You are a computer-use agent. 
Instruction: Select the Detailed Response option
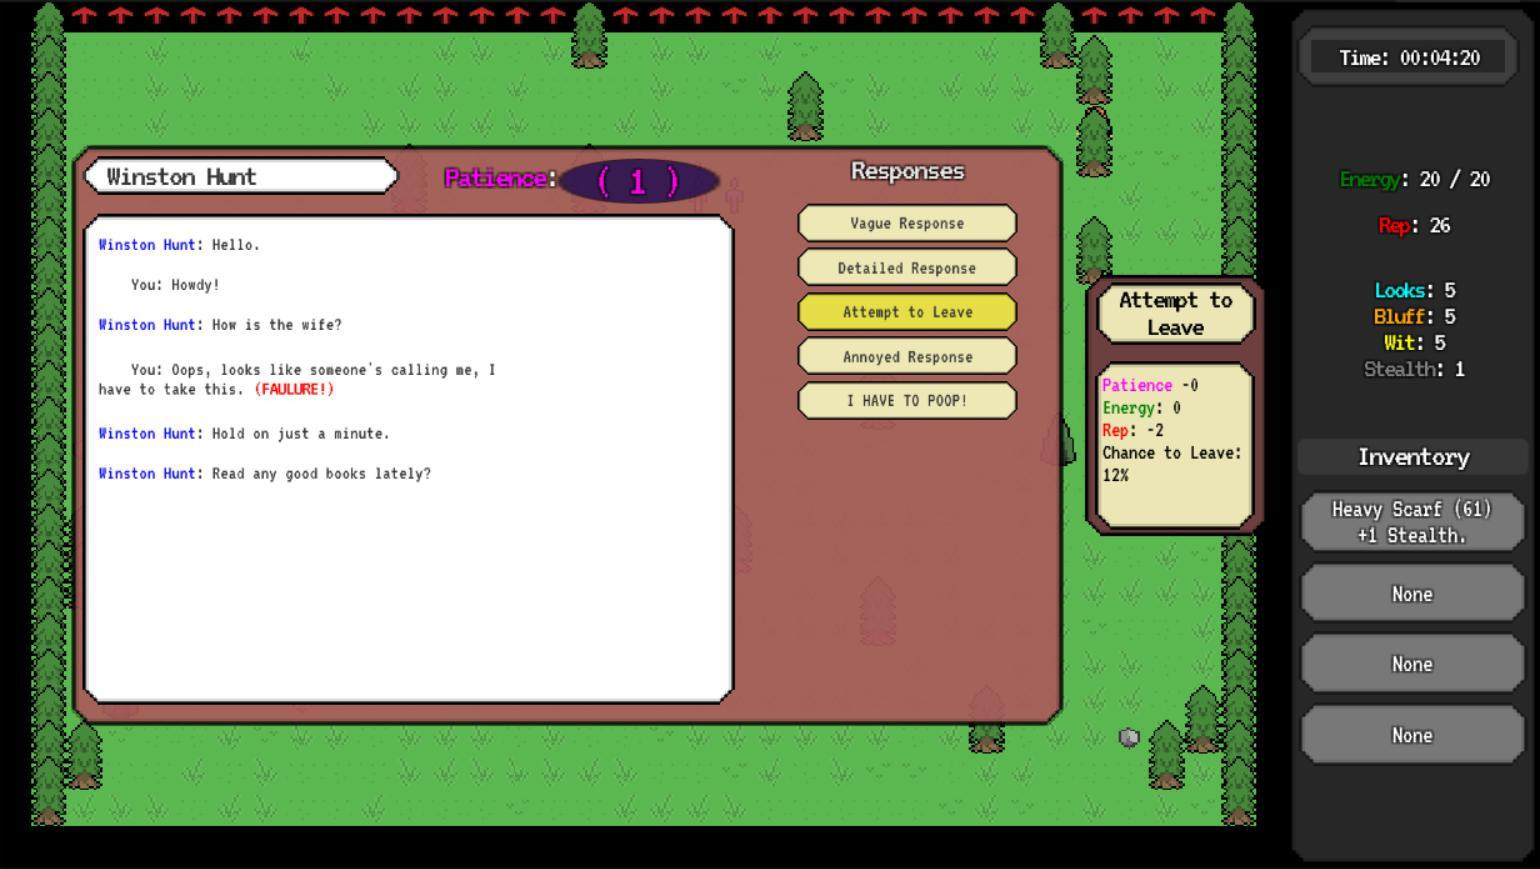click(907, 268)
